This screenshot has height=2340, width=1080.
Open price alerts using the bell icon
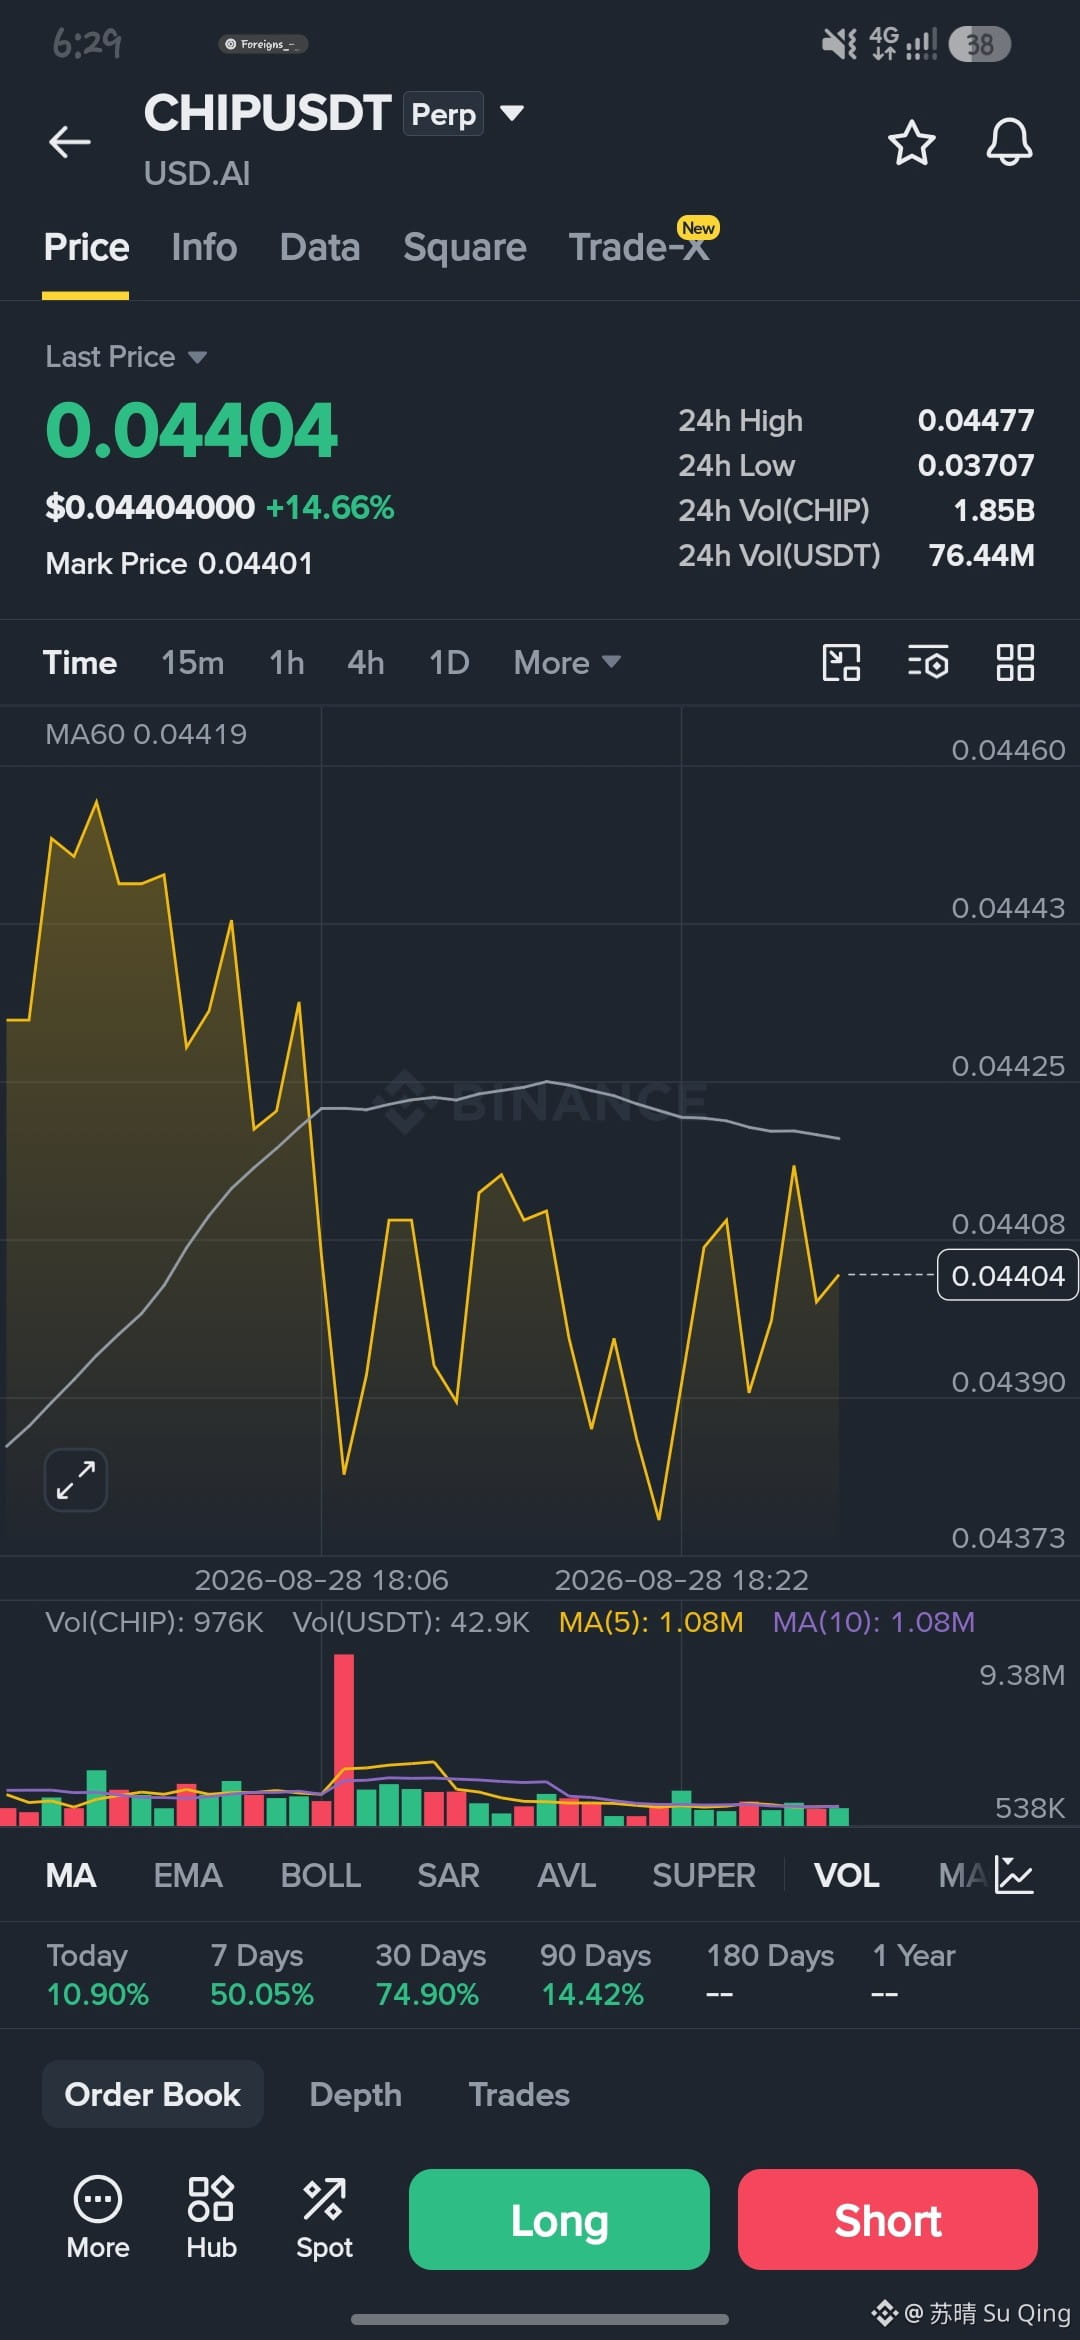pyautogui.click(x=1009, y=142)
